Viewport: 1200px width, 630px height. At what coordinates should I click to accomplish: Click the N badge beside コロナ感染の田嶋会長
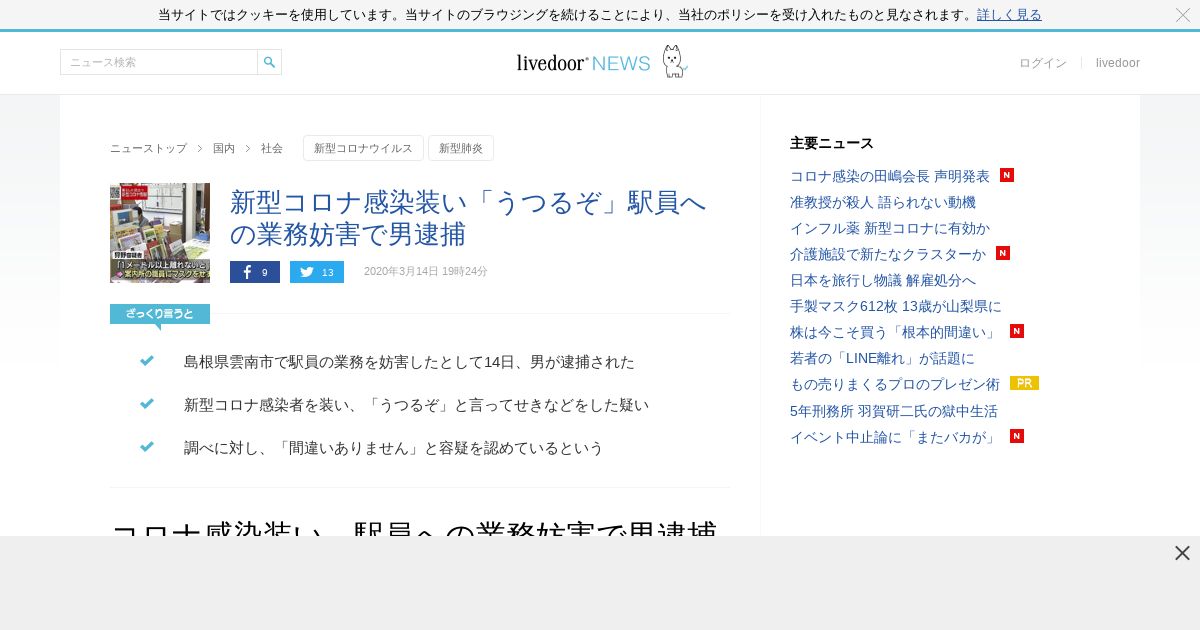point(1007,175)
